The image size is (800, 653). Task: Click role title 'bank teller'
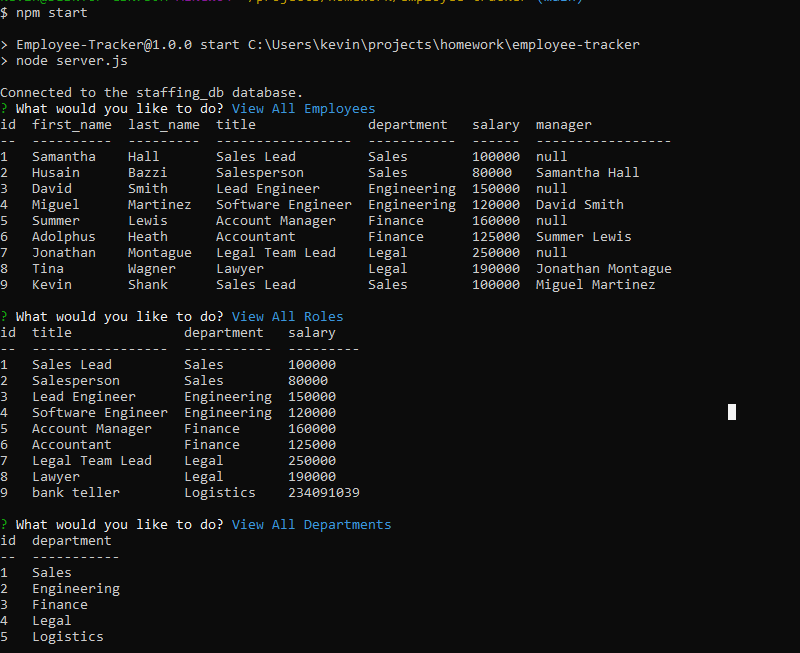[76, 493]
